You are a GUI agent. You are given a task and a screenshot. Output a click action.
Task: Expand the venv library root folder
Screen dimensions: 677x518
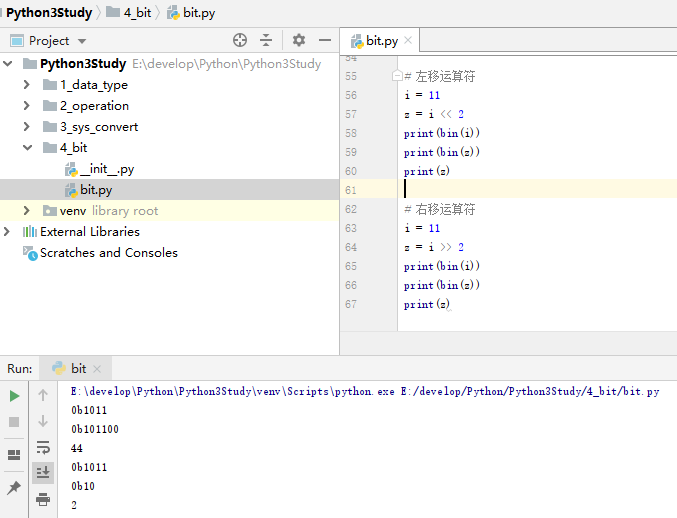pyautogui.click(x=27, y=211)
